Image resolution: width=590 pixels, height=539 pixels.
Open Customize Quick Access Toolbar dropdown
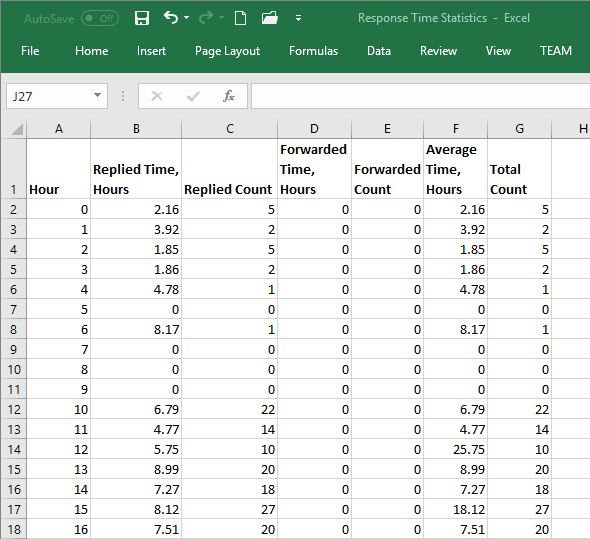[298, 18]
